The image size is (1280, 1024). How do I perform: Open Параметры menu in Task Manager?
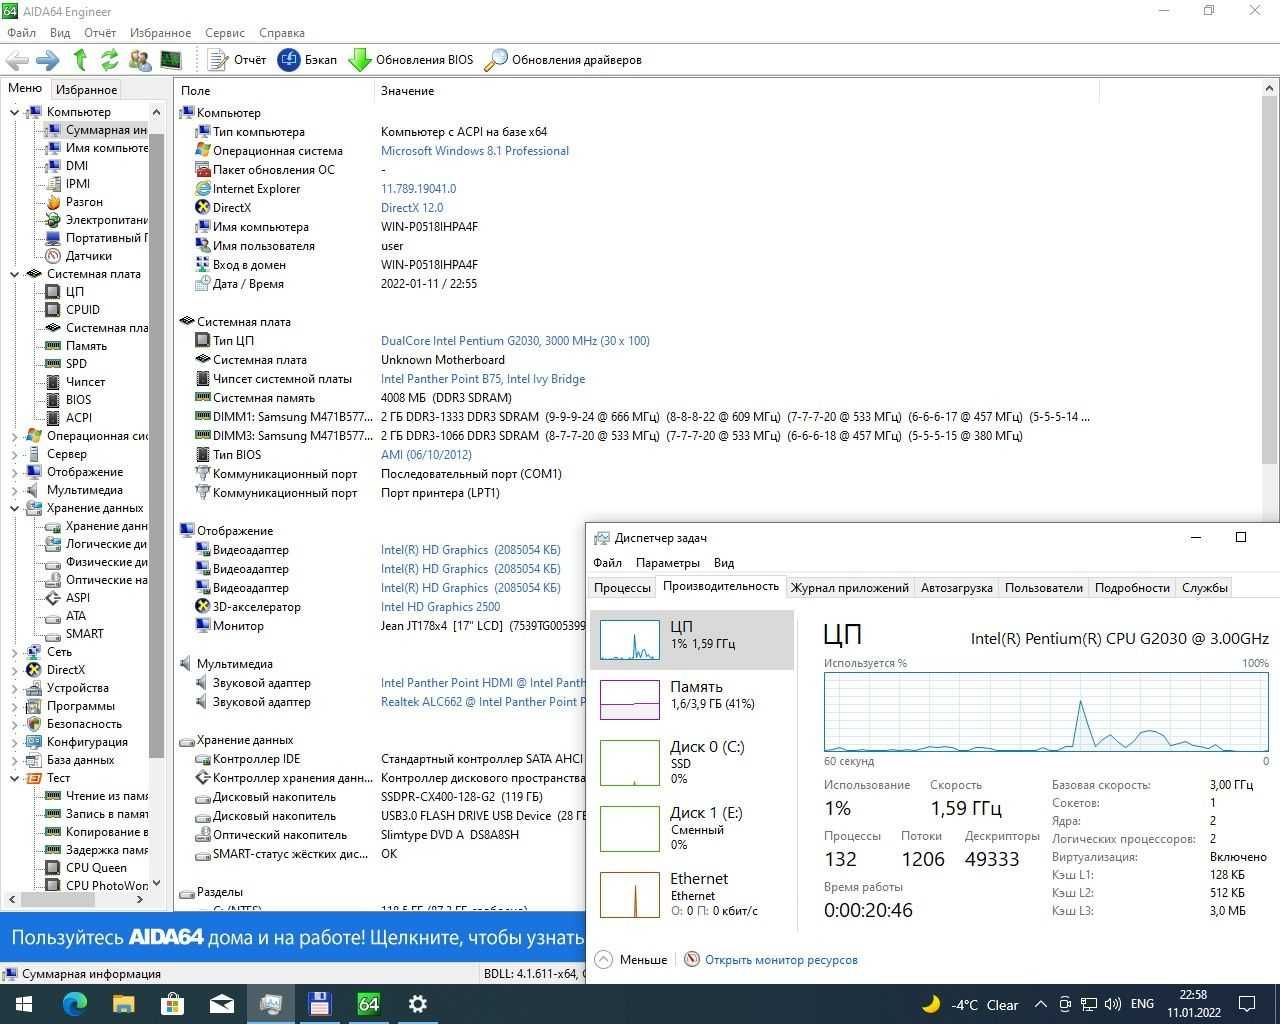(667, 563)
